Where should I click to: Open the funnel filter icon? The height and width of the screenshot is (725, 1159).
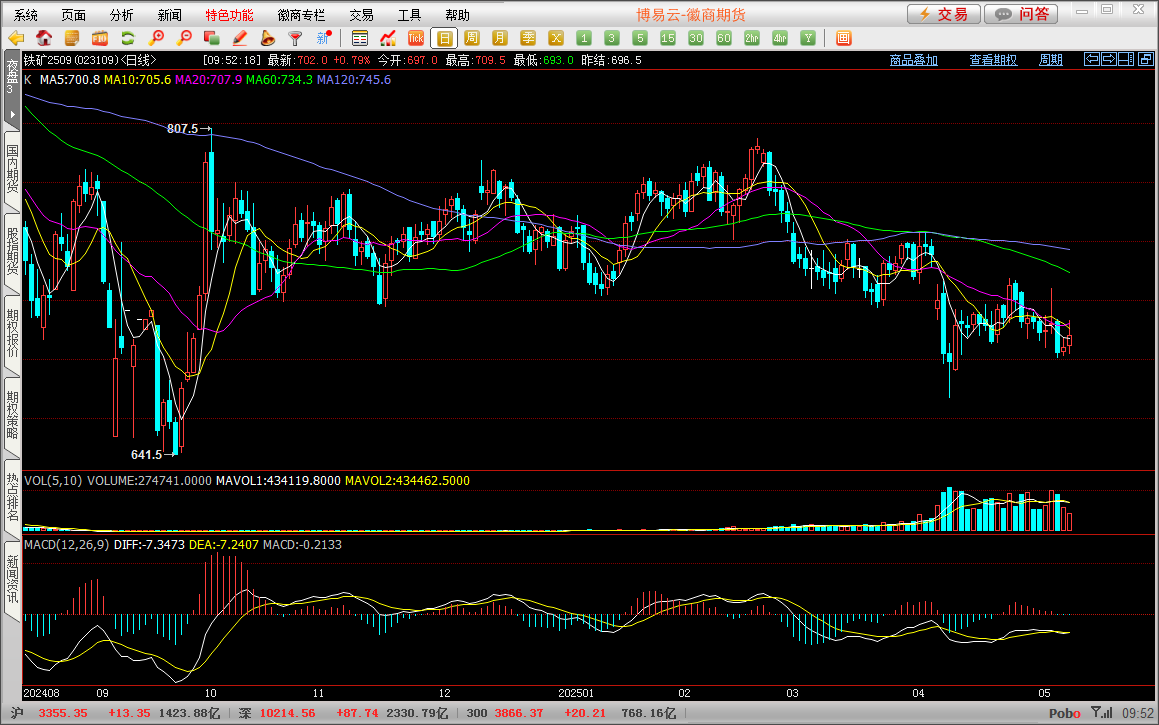tap(295, 38)
